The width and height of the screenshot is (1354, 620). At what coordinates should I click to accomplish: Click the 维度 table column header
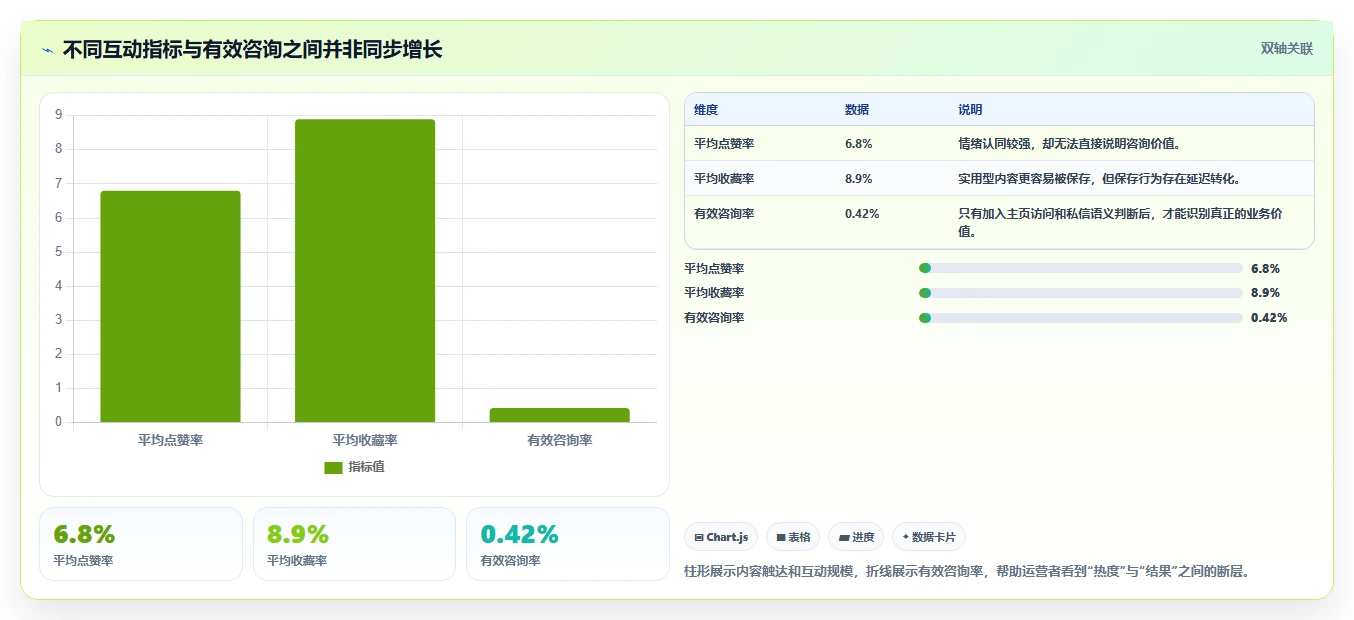click(x=706, y=110)
